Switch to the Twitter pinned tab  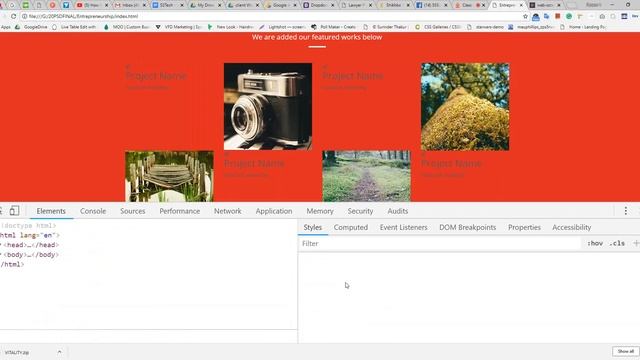click(66, 5)
